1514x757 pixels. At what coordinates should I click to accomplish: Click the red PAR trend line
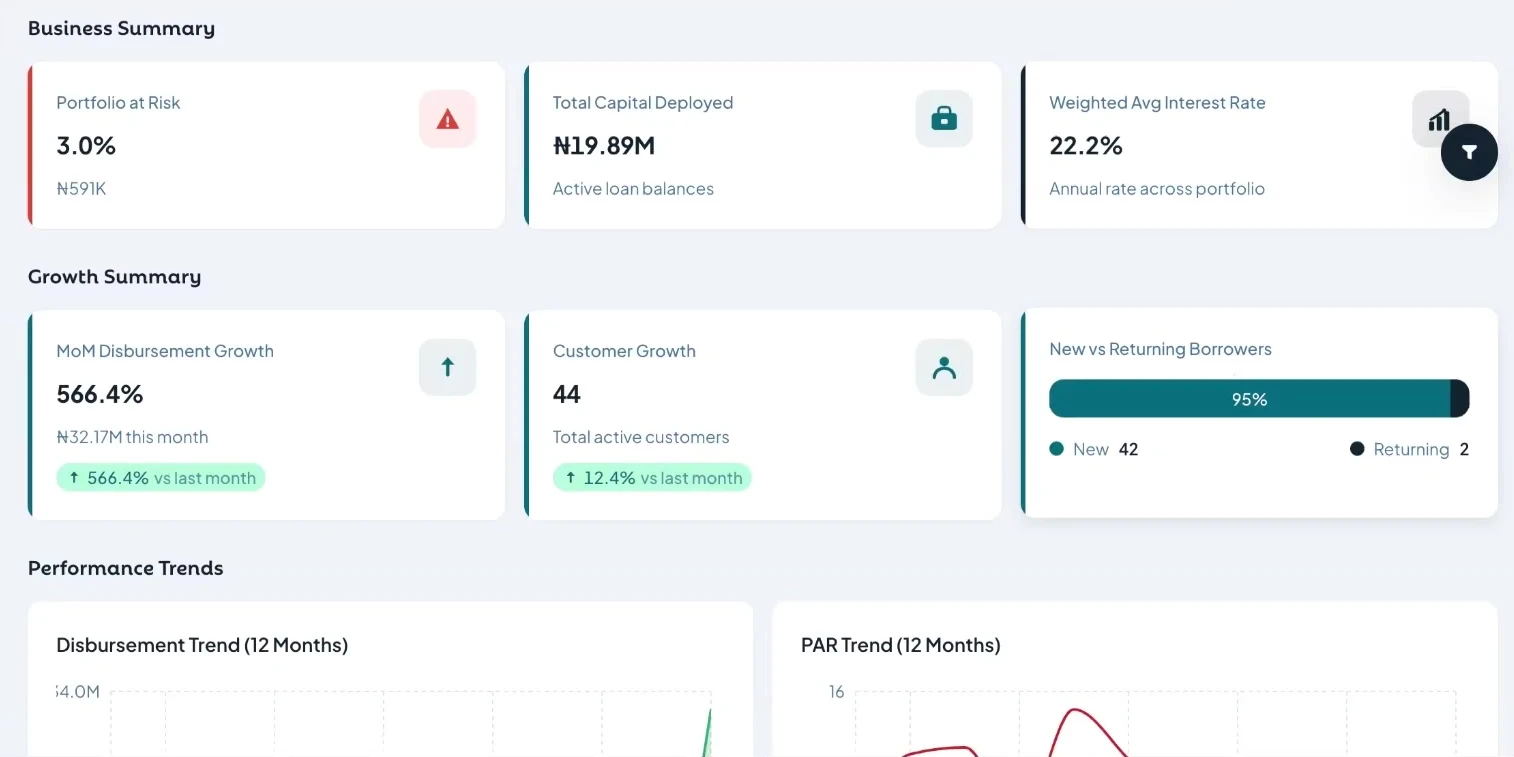(1075, 711)
